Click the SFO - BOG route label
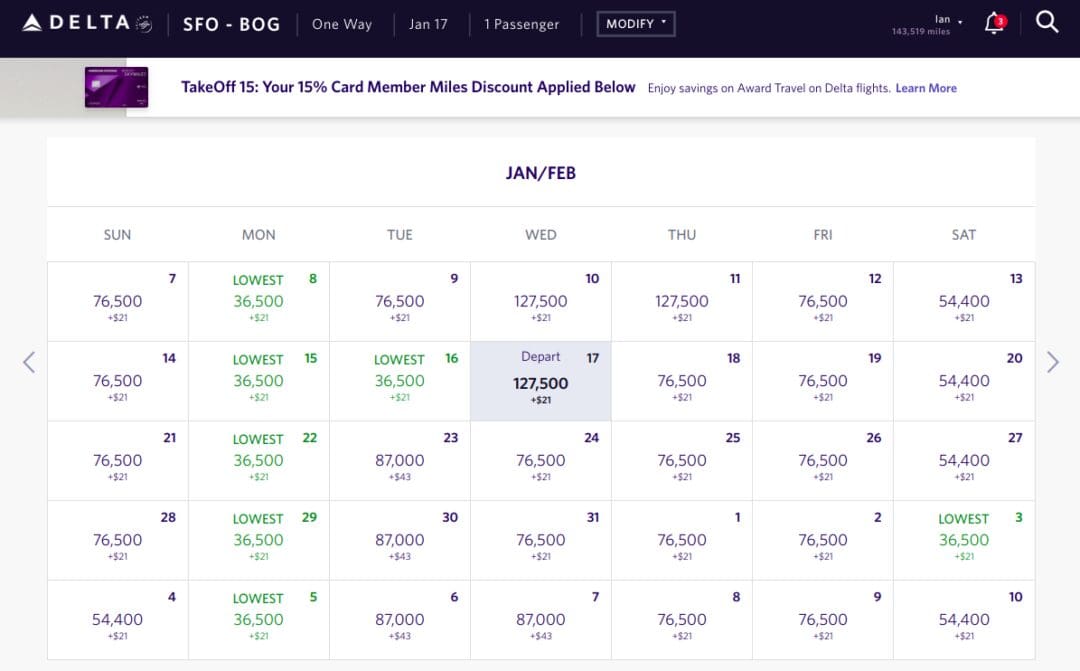Screen dimensions: 1080x671 click(x=231, y=23)
